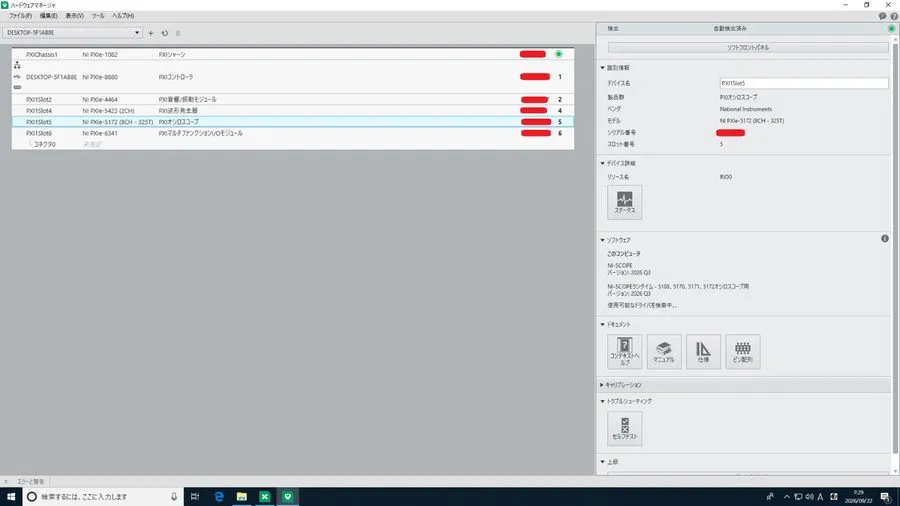This screenshot has width=900, height=506.
Task: Click Hardware Manager taskbar icon
Action: click(288, 496)
